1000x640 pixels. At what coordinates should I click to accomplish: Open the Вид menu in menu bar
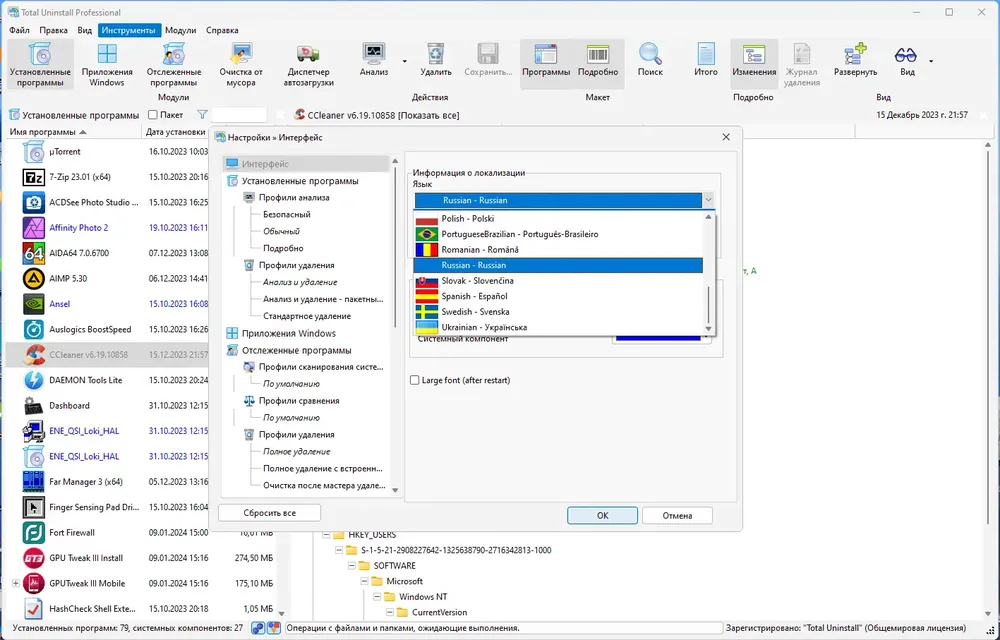(x=85, y=30)
